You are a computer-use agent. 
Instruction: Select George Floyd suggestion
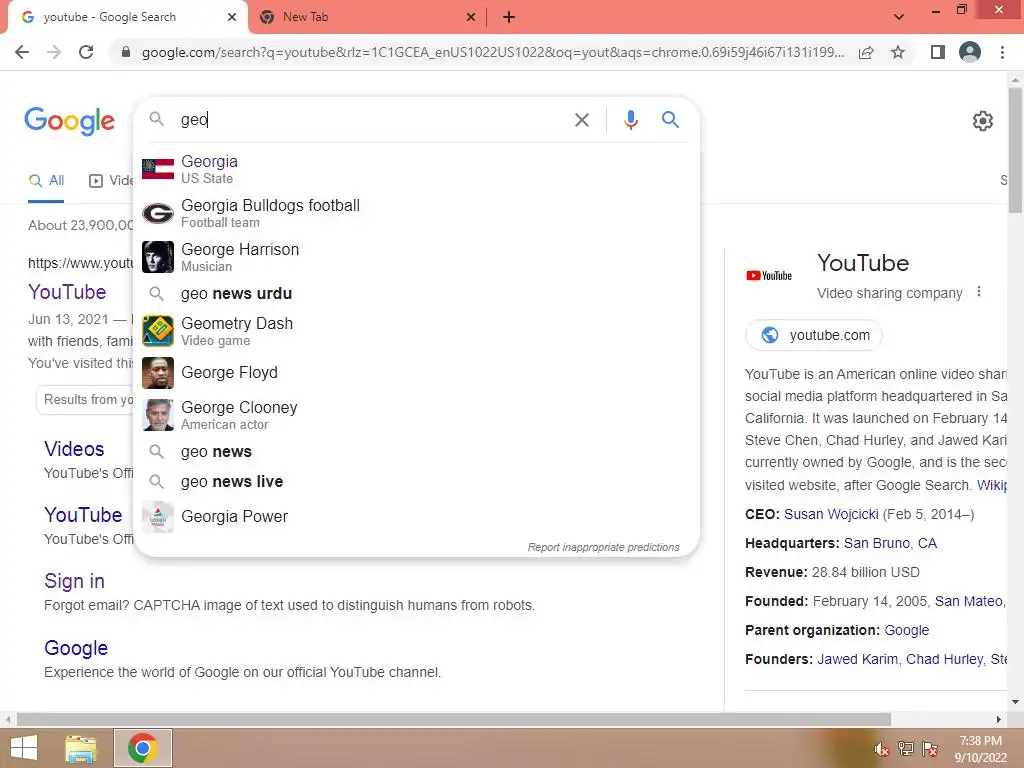[x=417, y=373]
